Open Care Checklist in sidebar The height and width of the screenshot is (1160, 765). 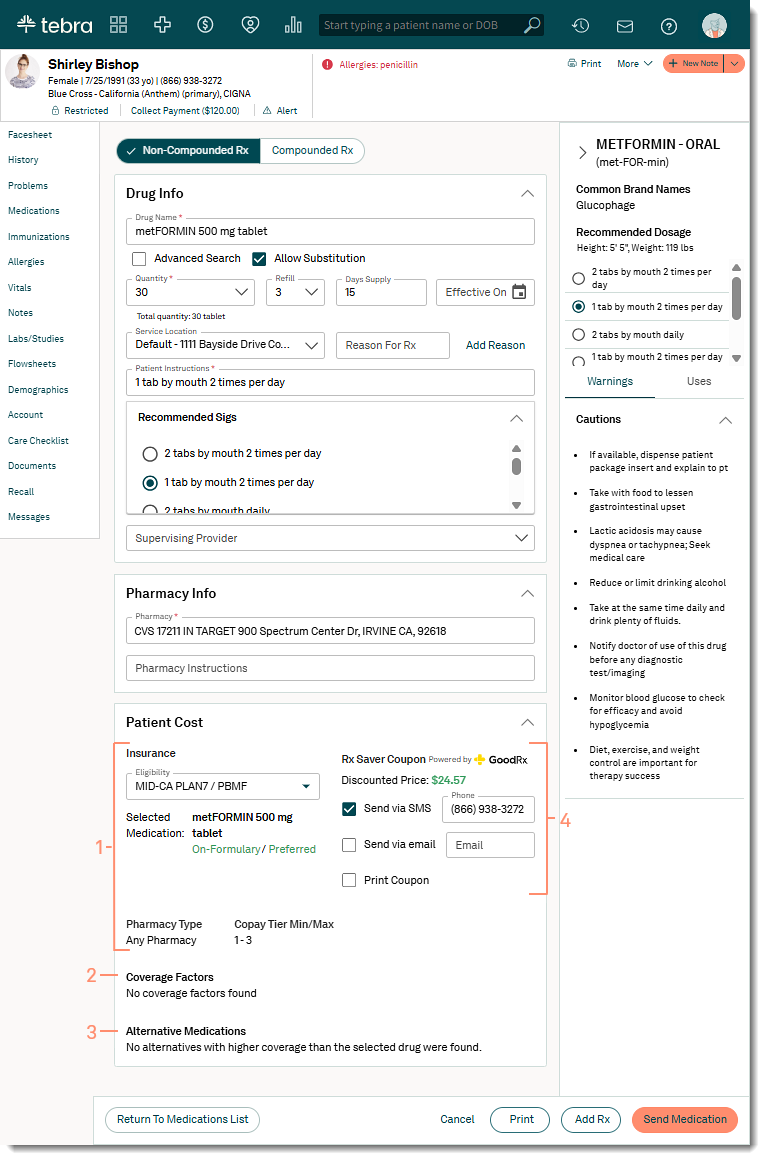point(38,441)
